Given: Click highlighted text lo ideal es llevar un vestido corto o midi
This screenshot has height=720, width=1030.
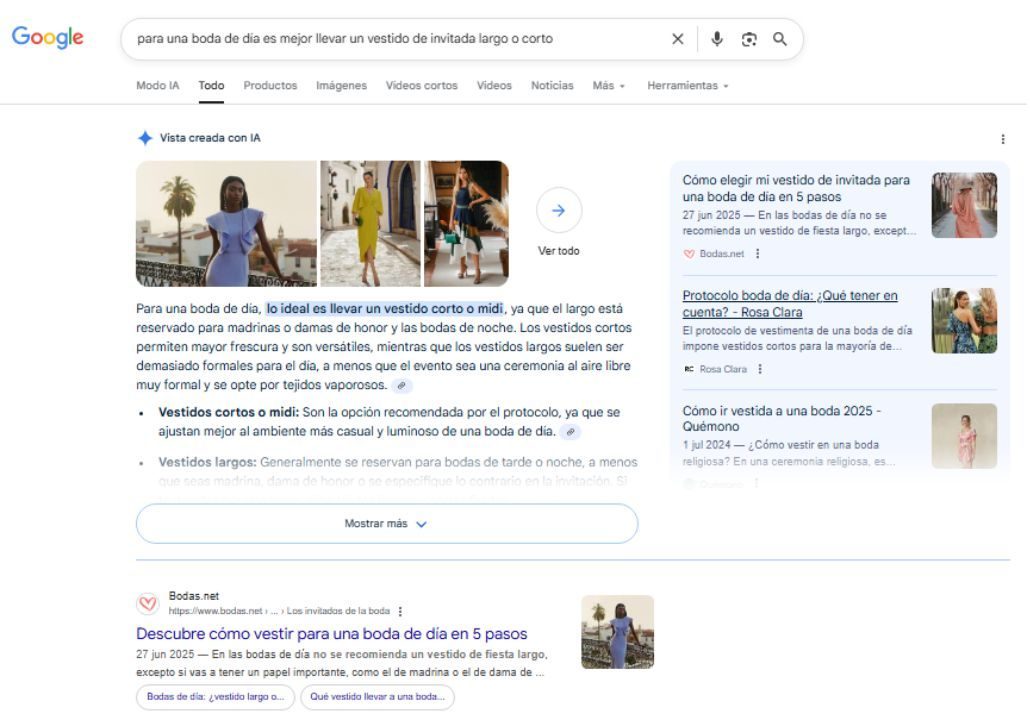Looking at the screenshot, I should pyautogui.click(x=385, y=309).
